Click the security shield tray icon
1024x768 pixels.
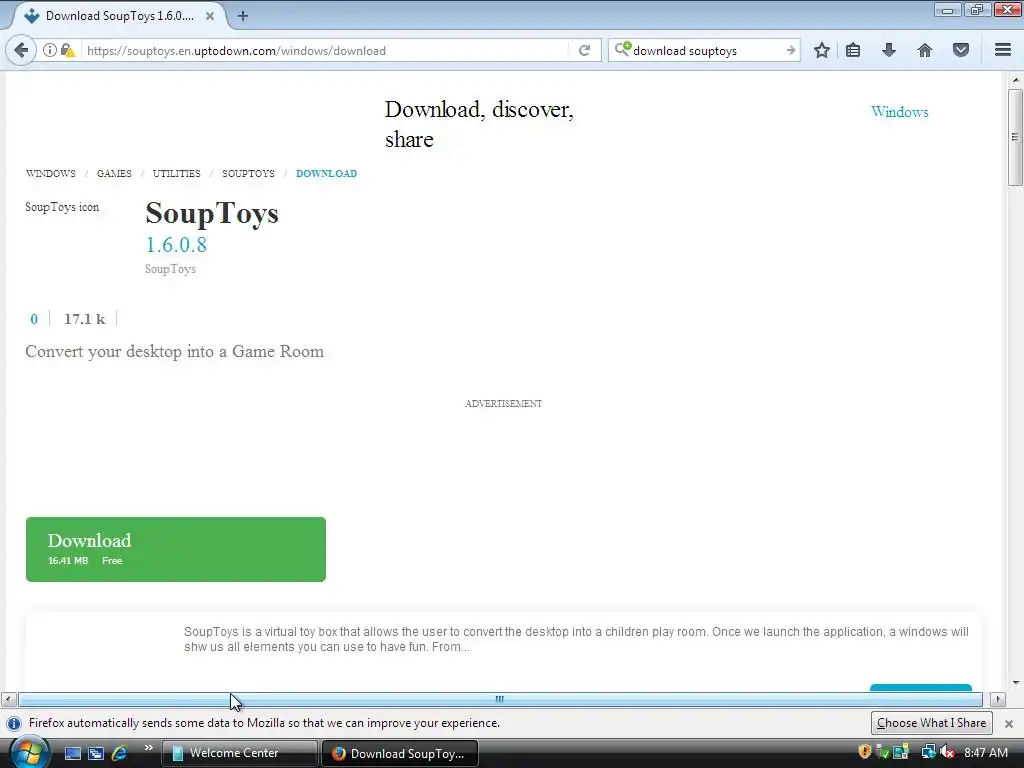pyautogui.click(x=864, y=752)
